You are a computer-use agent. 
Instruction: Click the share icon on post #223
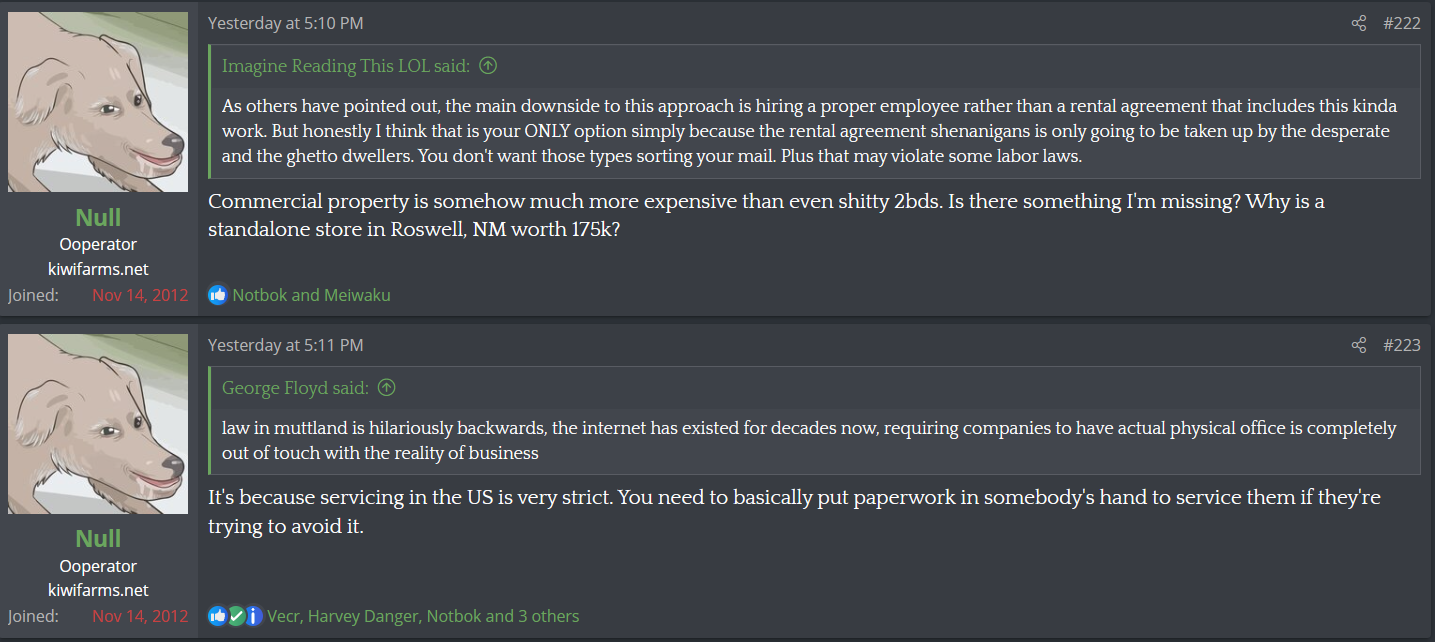point(1358,345)
